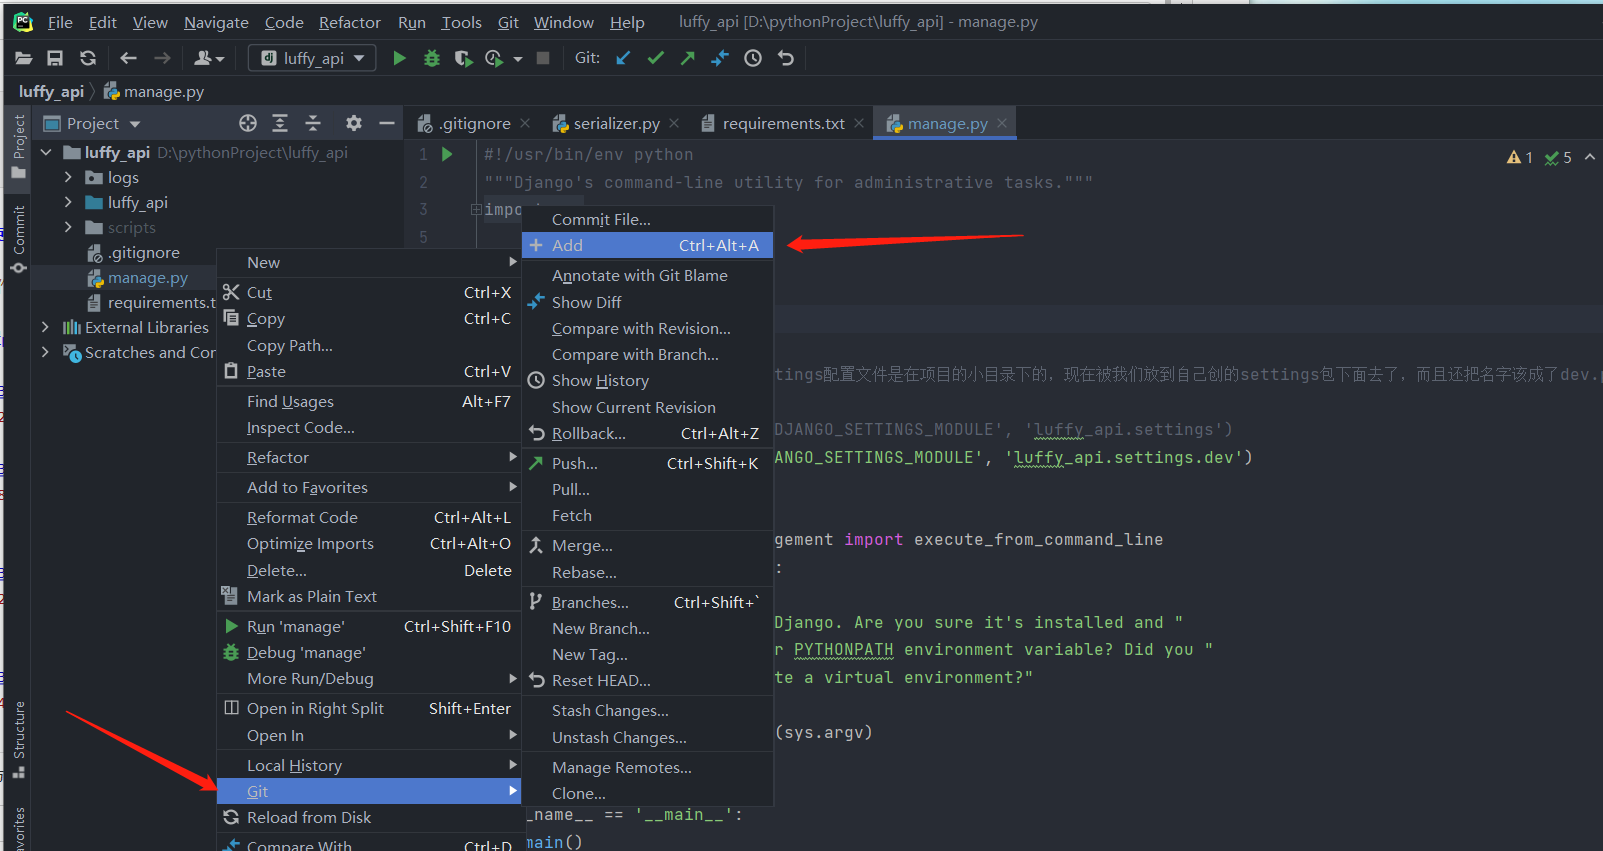
Task: Click the VCS user/account dropdown icon
Action: (x=208, y=59)
